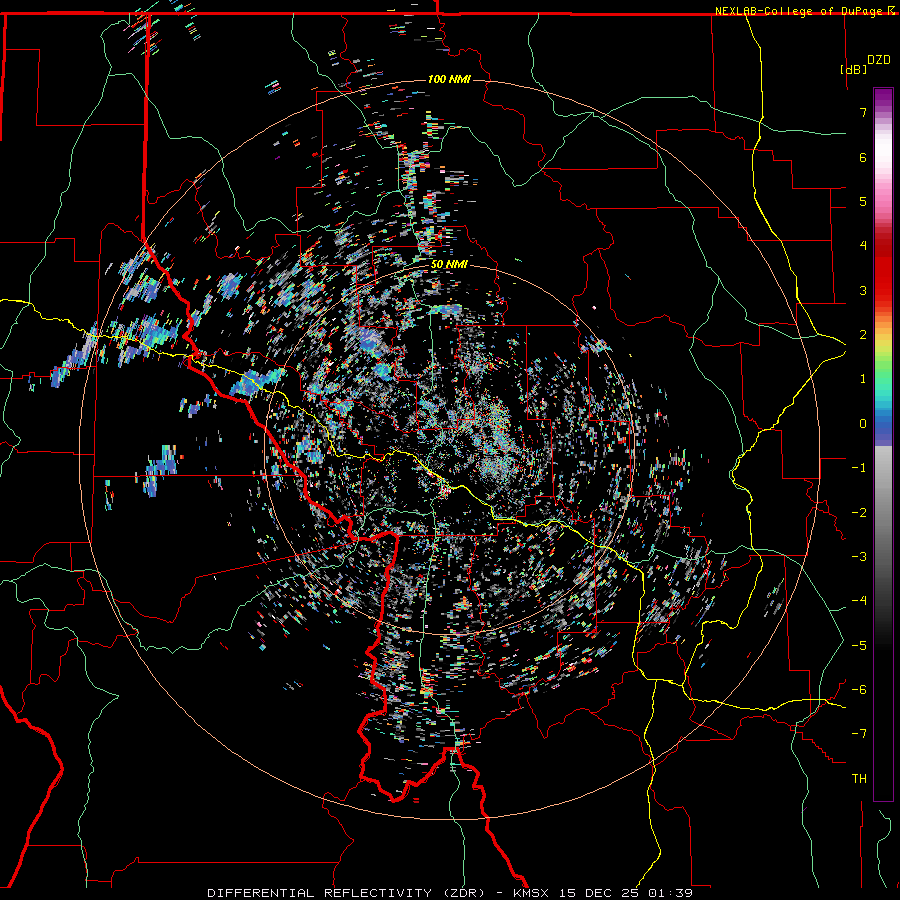
Task: Click the TH label on color scale
Action: [859, 778]
